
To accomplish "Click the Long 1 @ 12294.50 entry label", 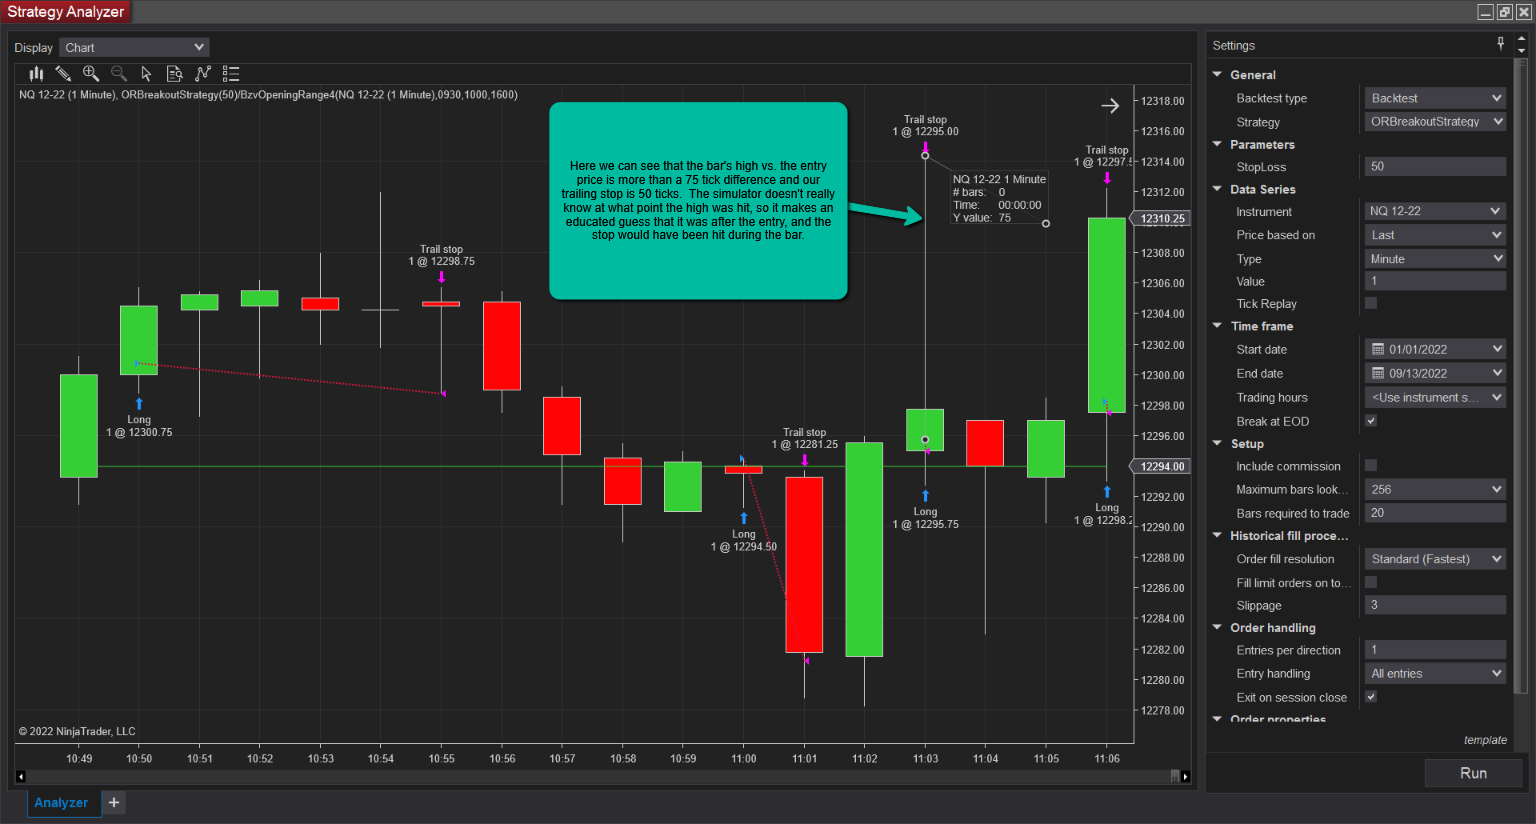I will 744,540.
